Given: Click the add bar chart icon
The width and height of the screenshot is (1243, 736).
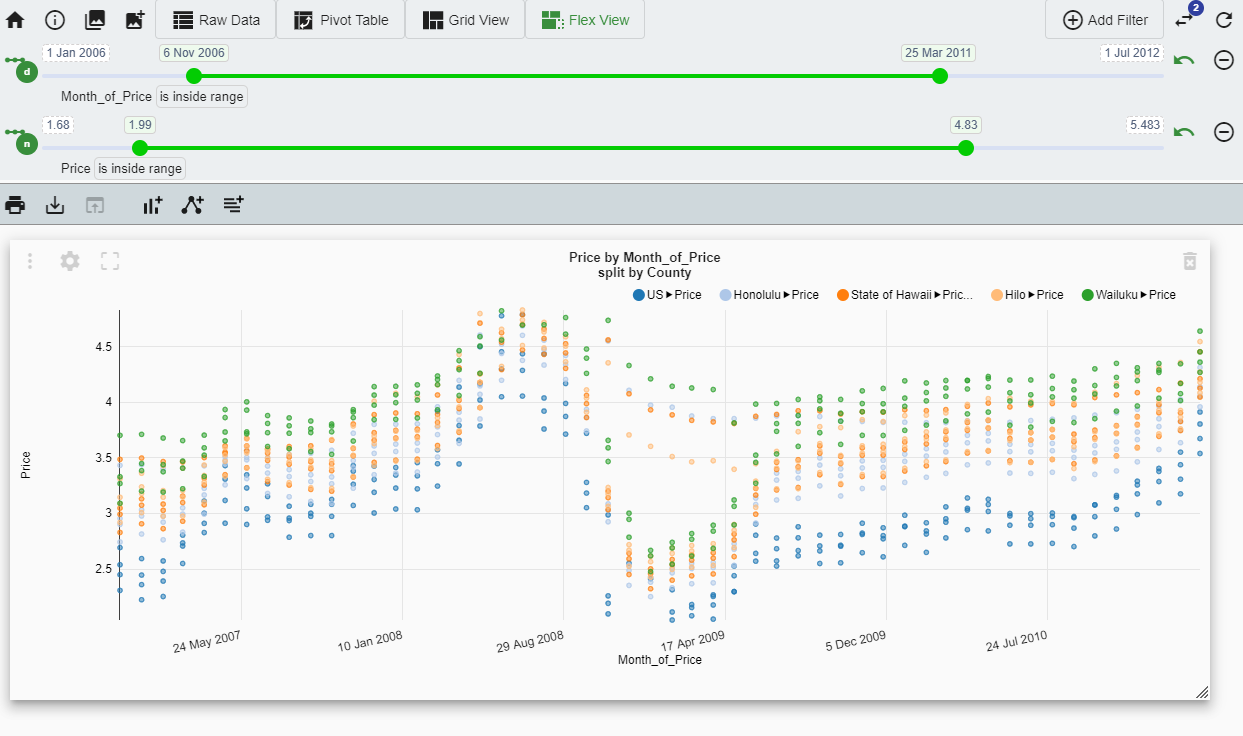Looking at the screenshot, I should [x=152, y=205].
